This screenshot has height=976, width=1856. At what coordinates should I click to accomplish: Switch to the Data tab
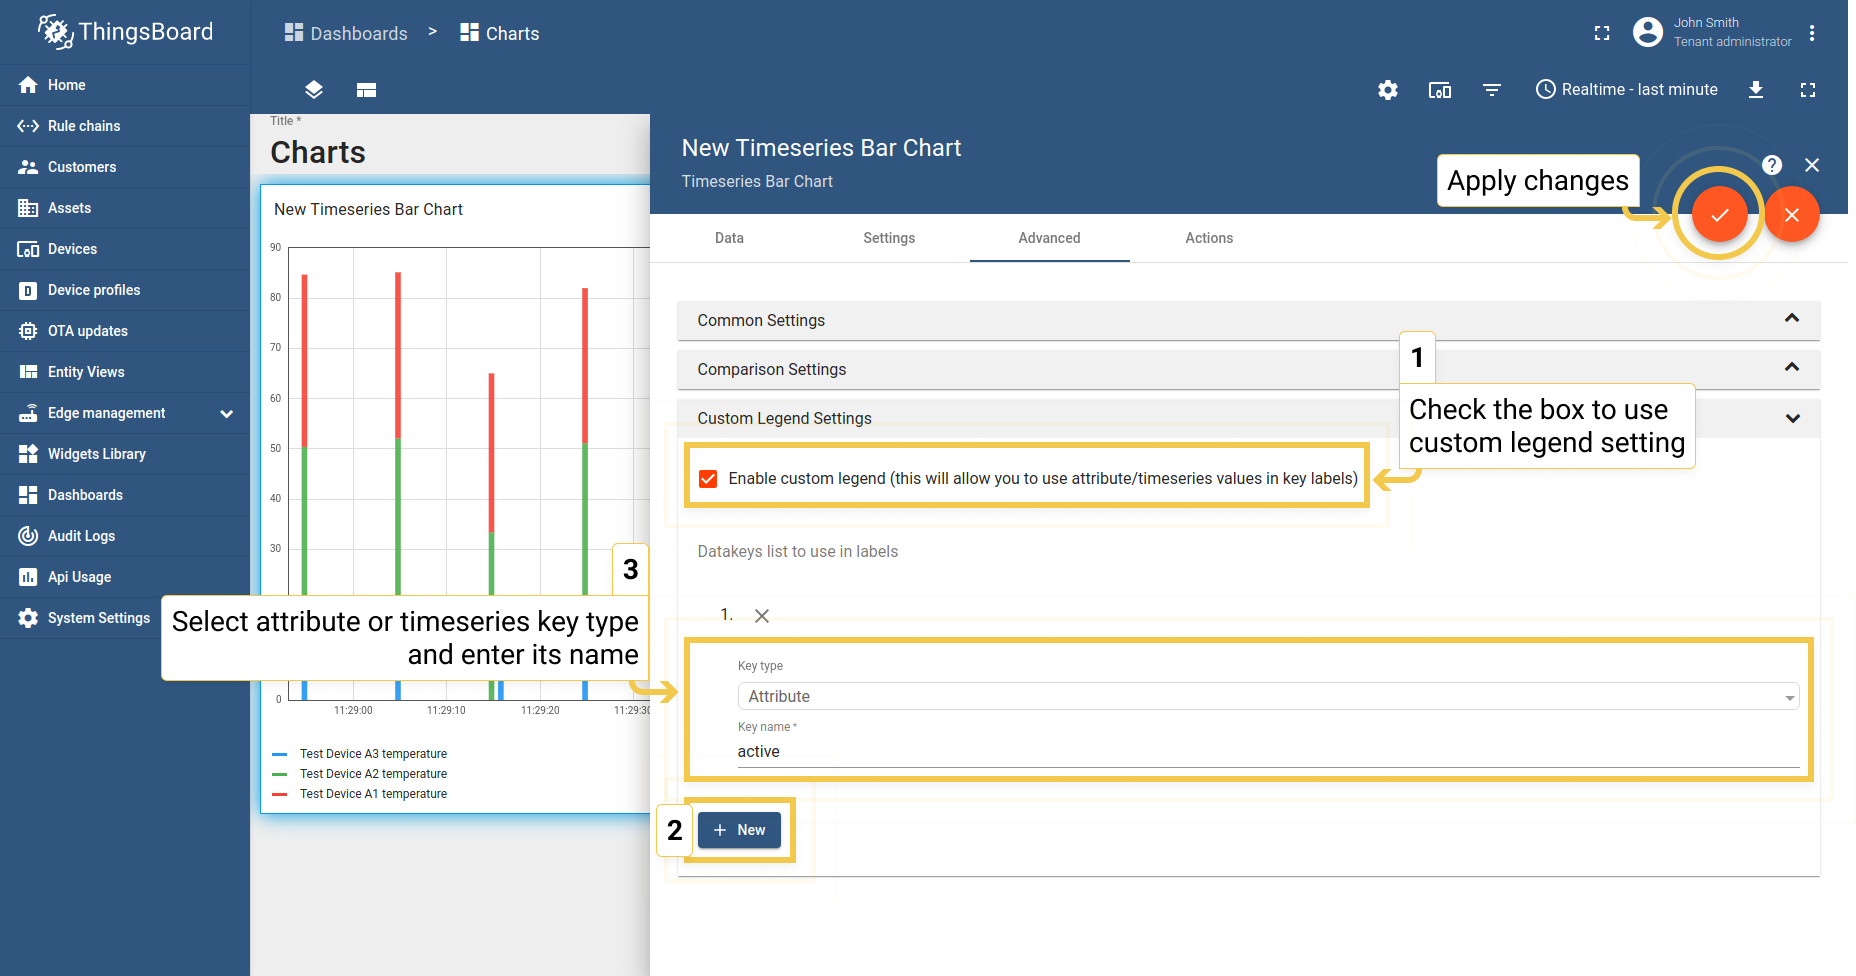729,238
